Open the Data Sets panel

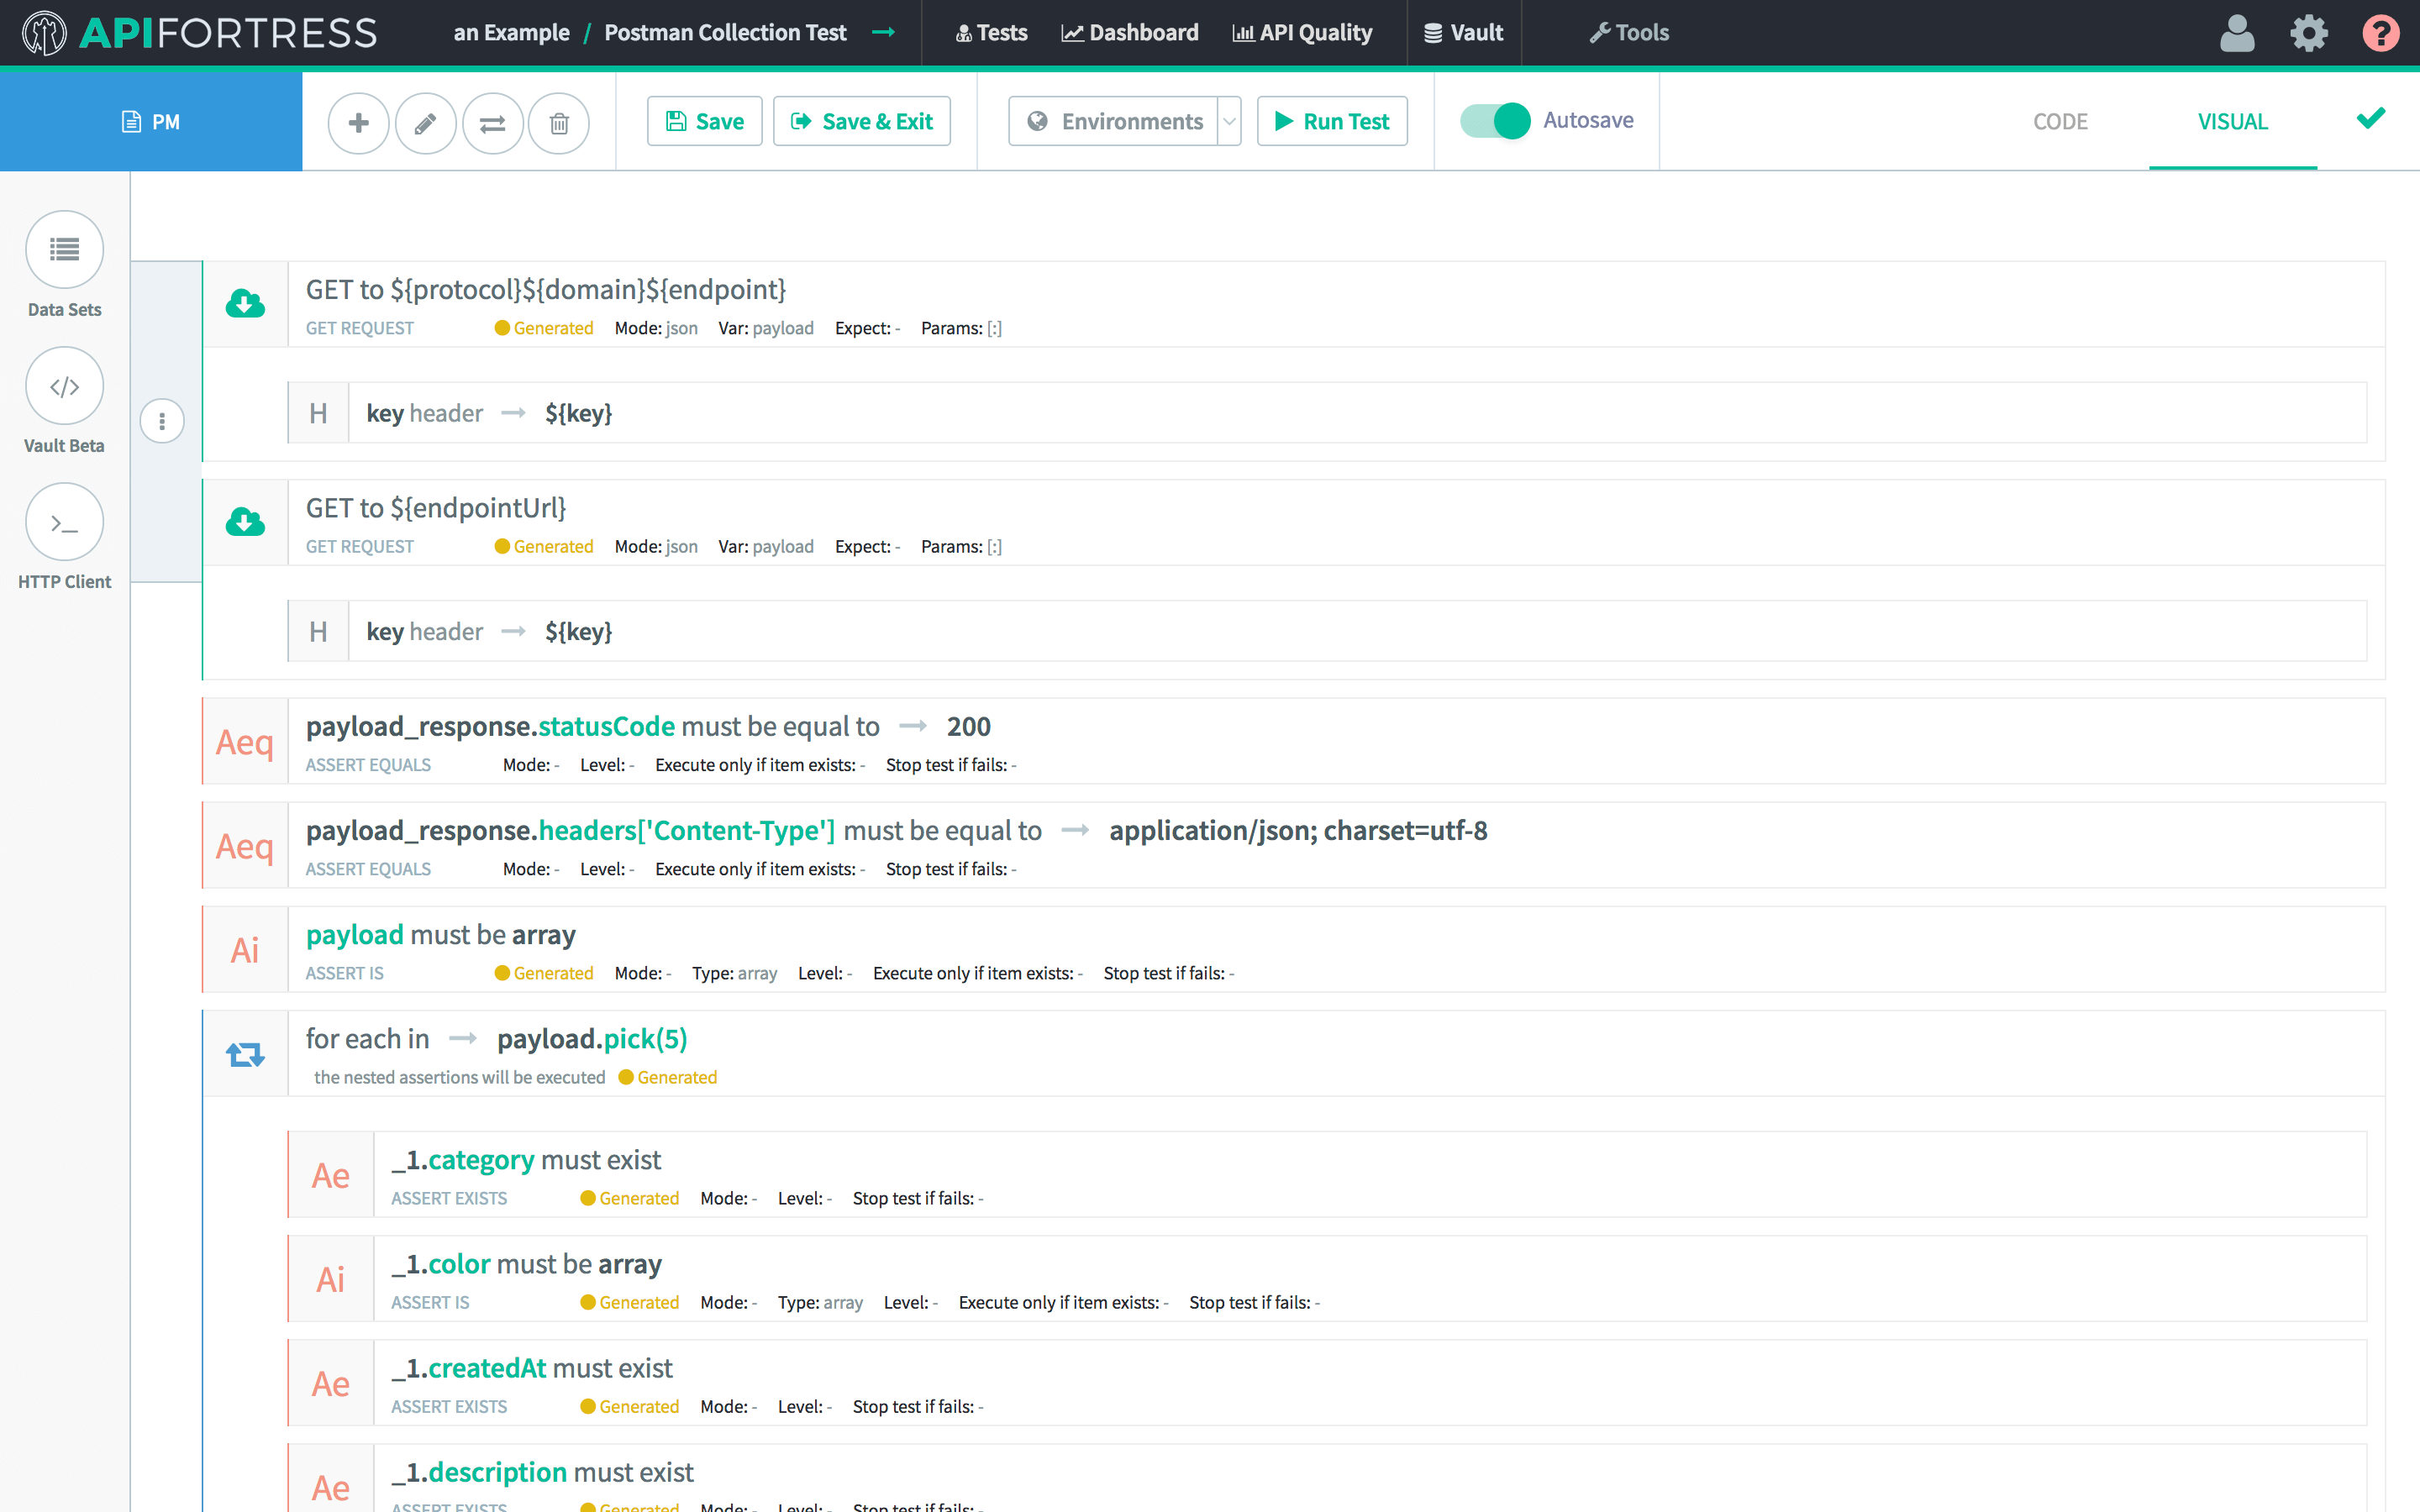(x=64, y=250)
